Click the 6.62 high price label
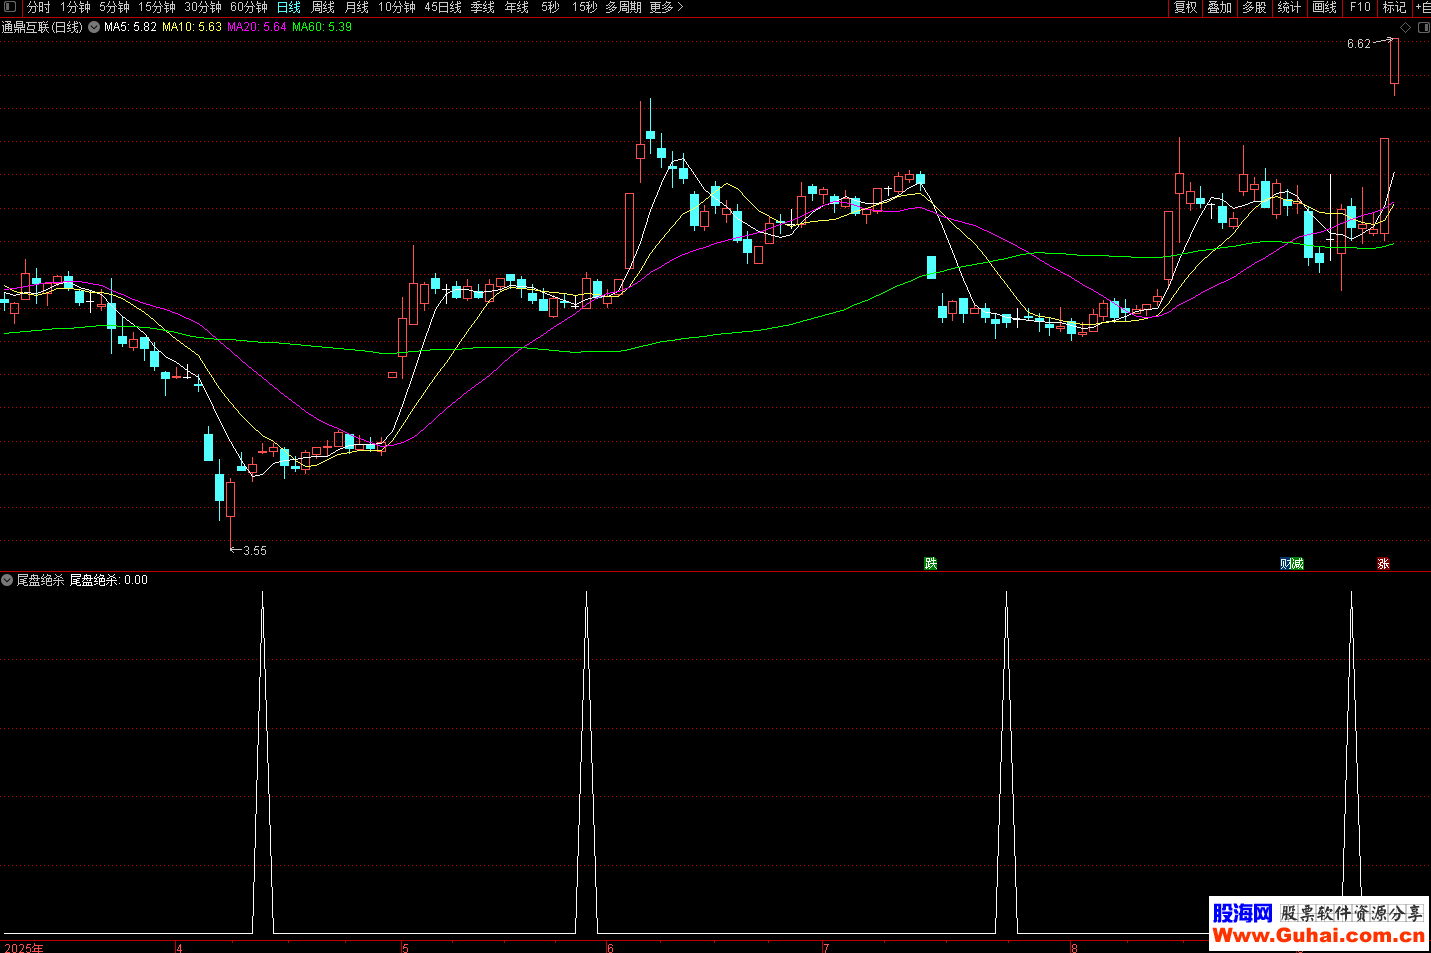 click(x=1358, y=44)
